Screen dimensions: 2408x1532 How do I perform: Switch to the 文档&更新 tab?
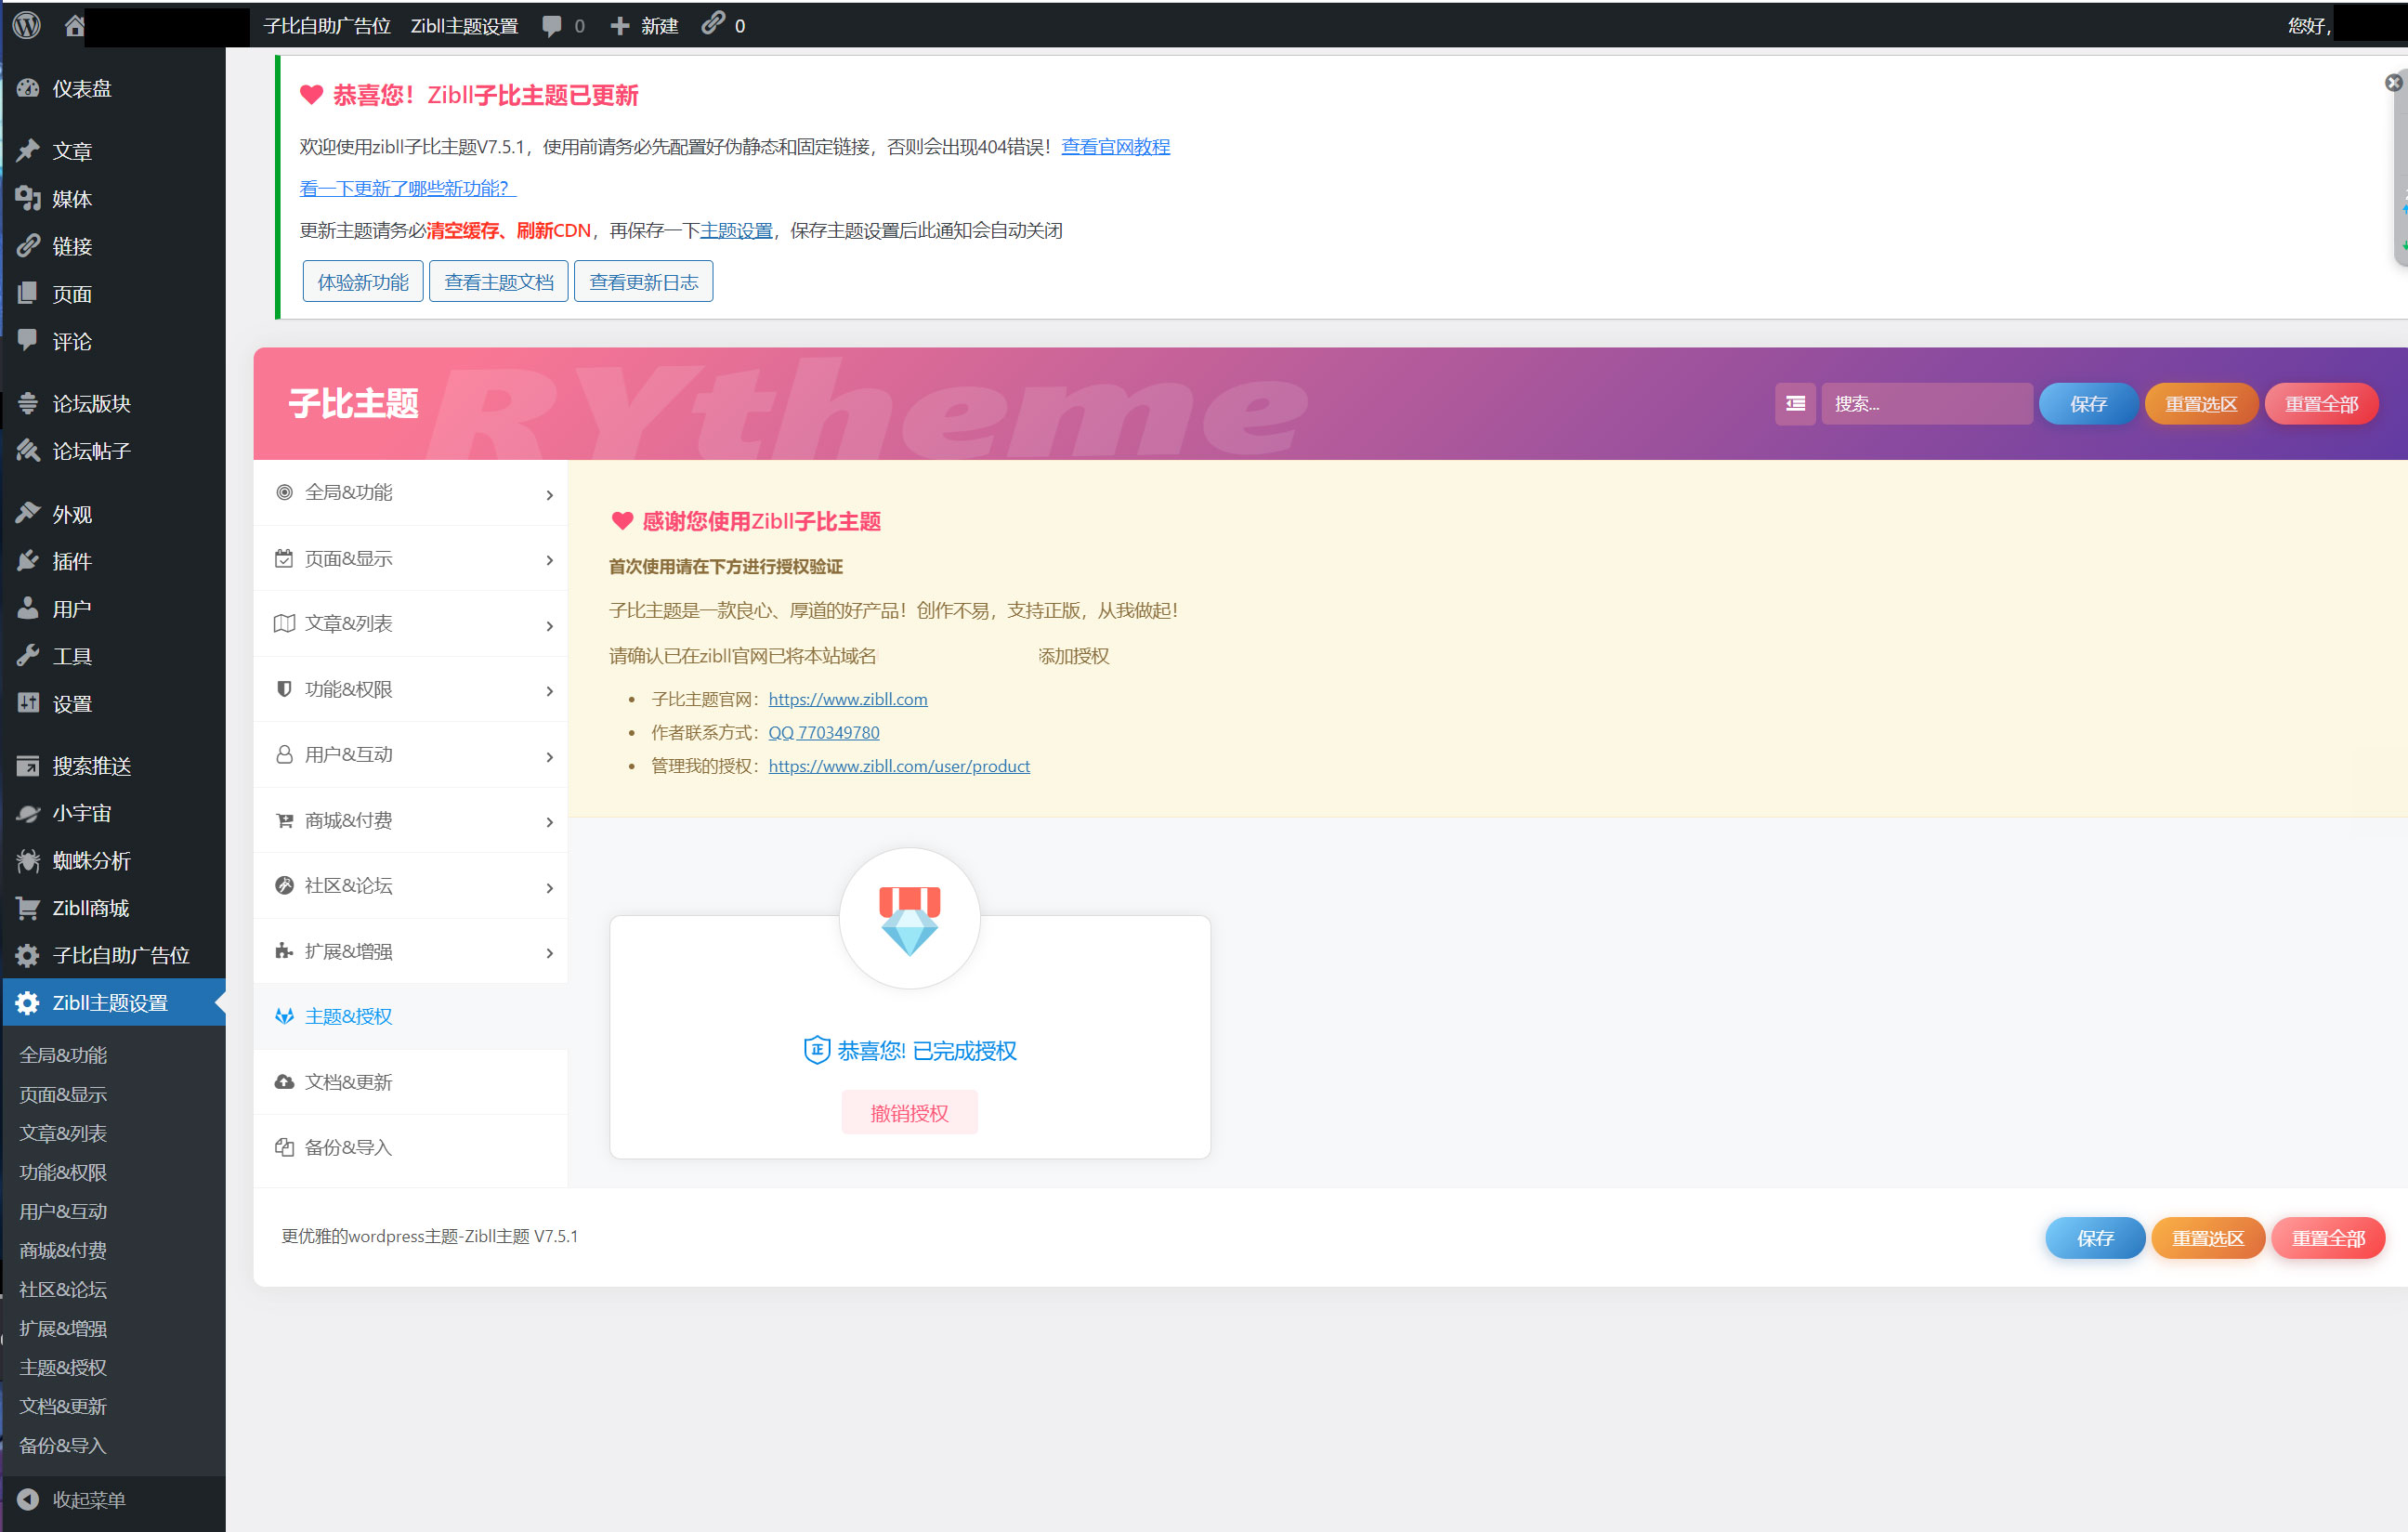(348, 1081)
